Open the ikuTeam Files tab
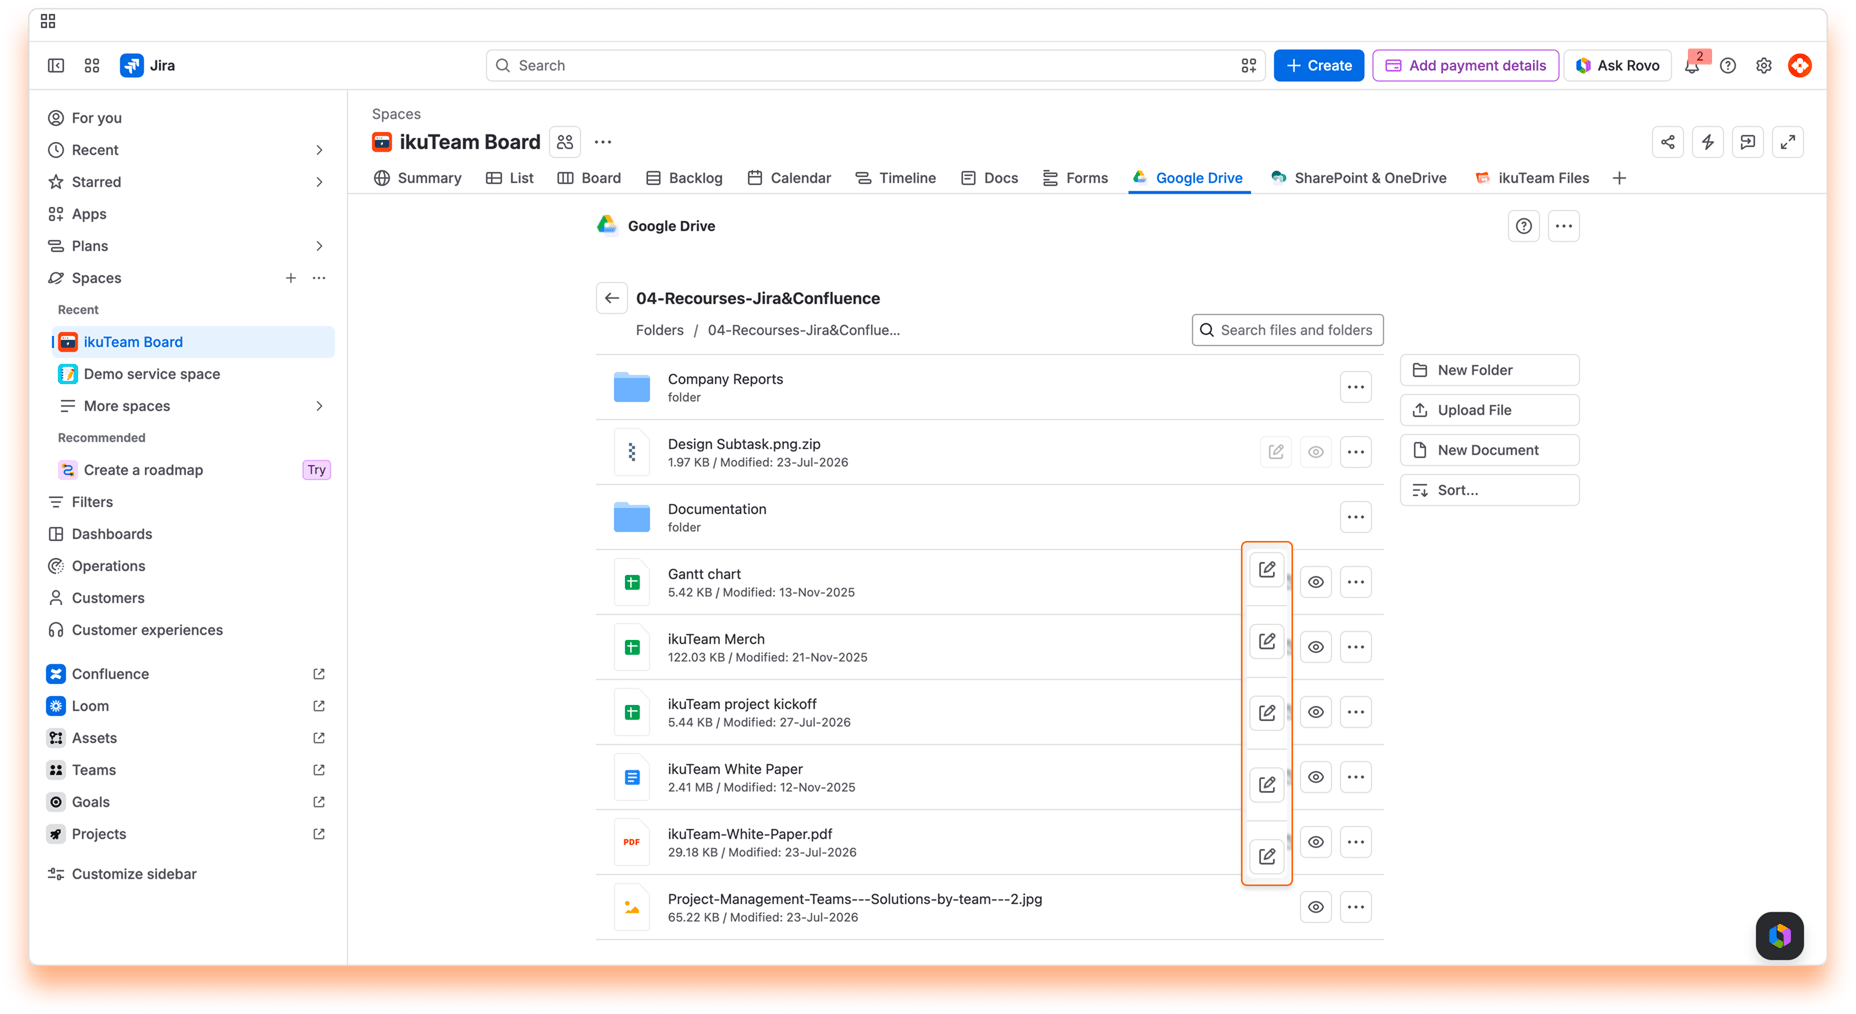1856x1014 pixels. pos(1532,178)
